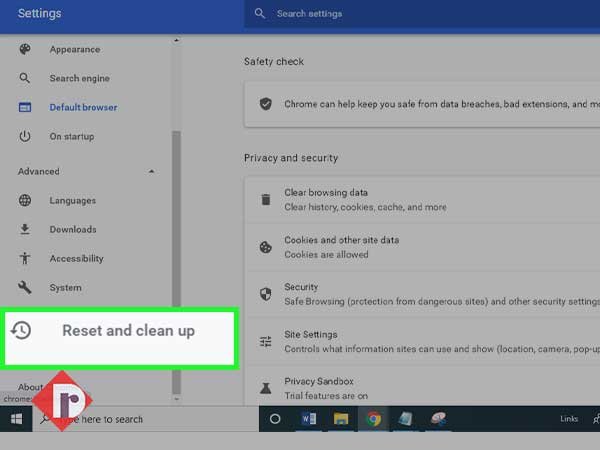Screen dimensions: 600x450
Task: Click the notepad-style app icon in the taskbar
Action: click(x=406, y=419)
